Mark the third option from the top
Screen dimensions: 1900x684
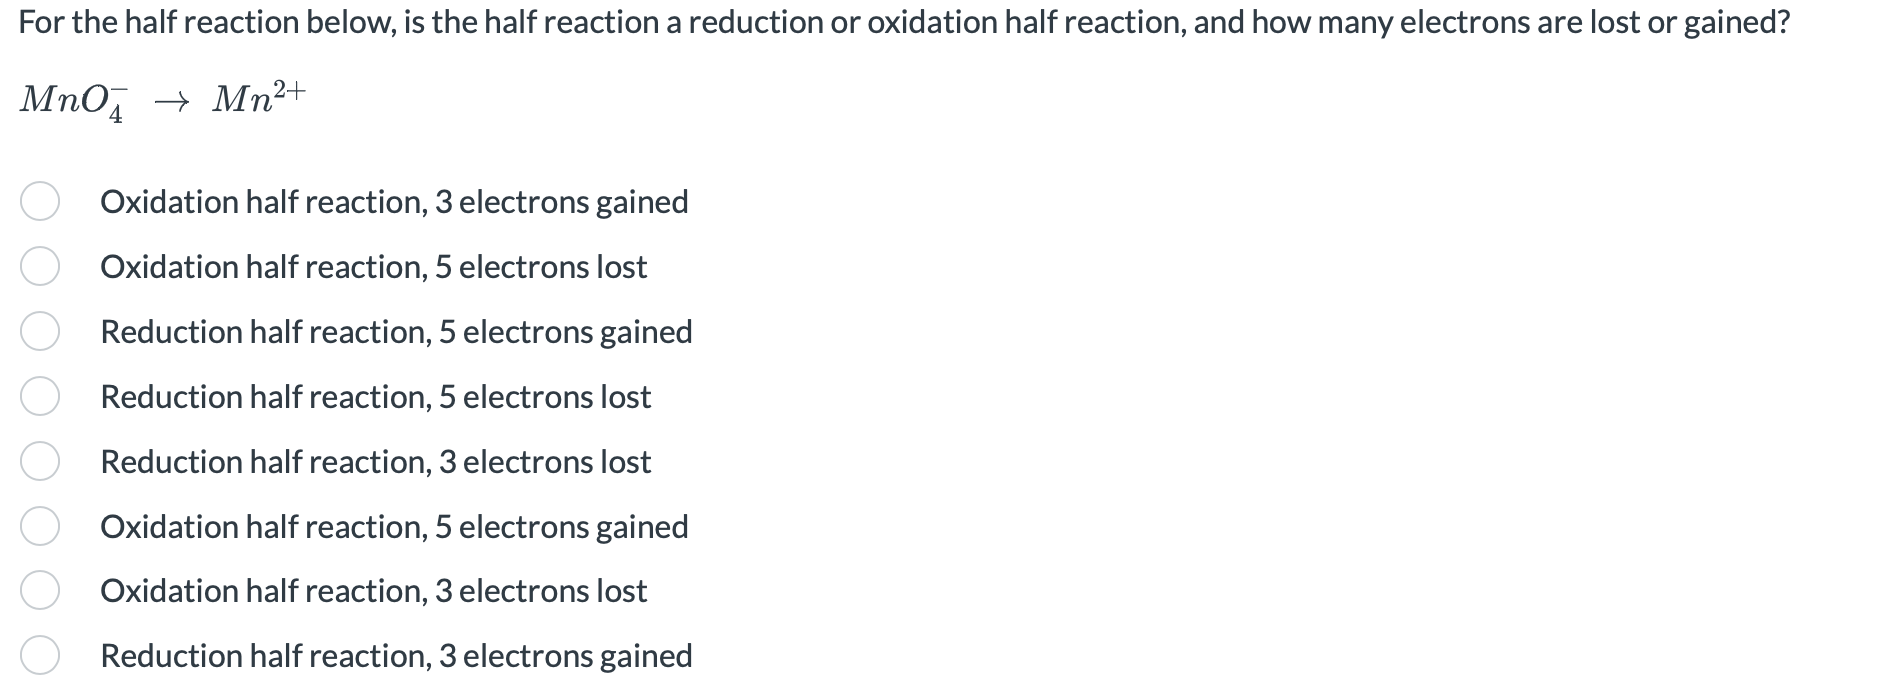pyautogui.click(x=40, y=332)
